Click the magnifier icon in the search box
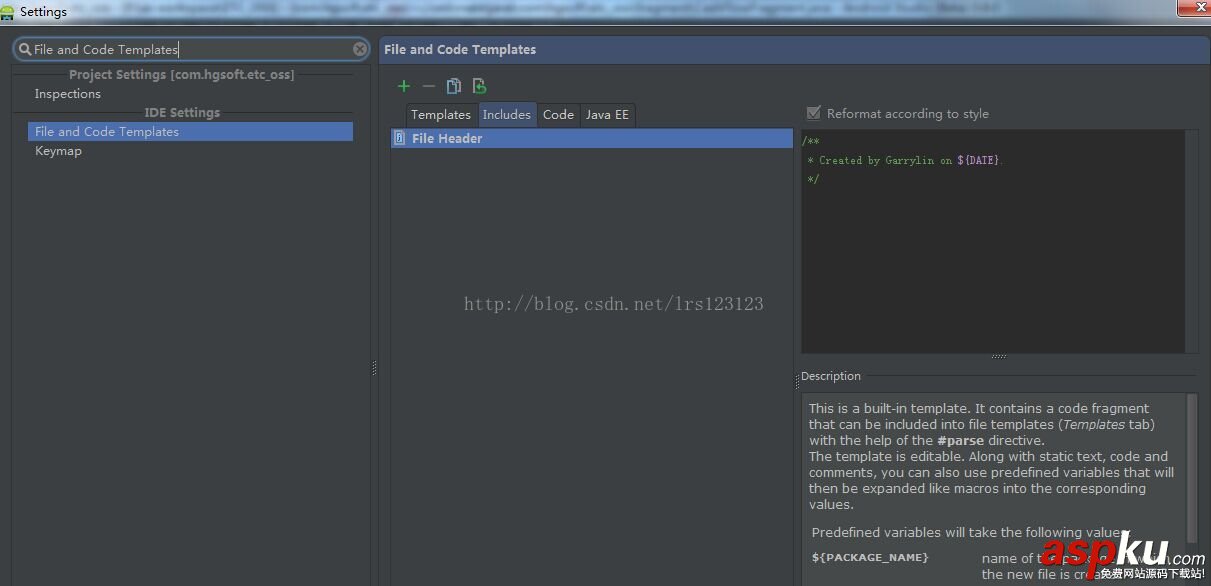Image resolution: width=1211 pixels, height=586 pixels. point(23,48)
